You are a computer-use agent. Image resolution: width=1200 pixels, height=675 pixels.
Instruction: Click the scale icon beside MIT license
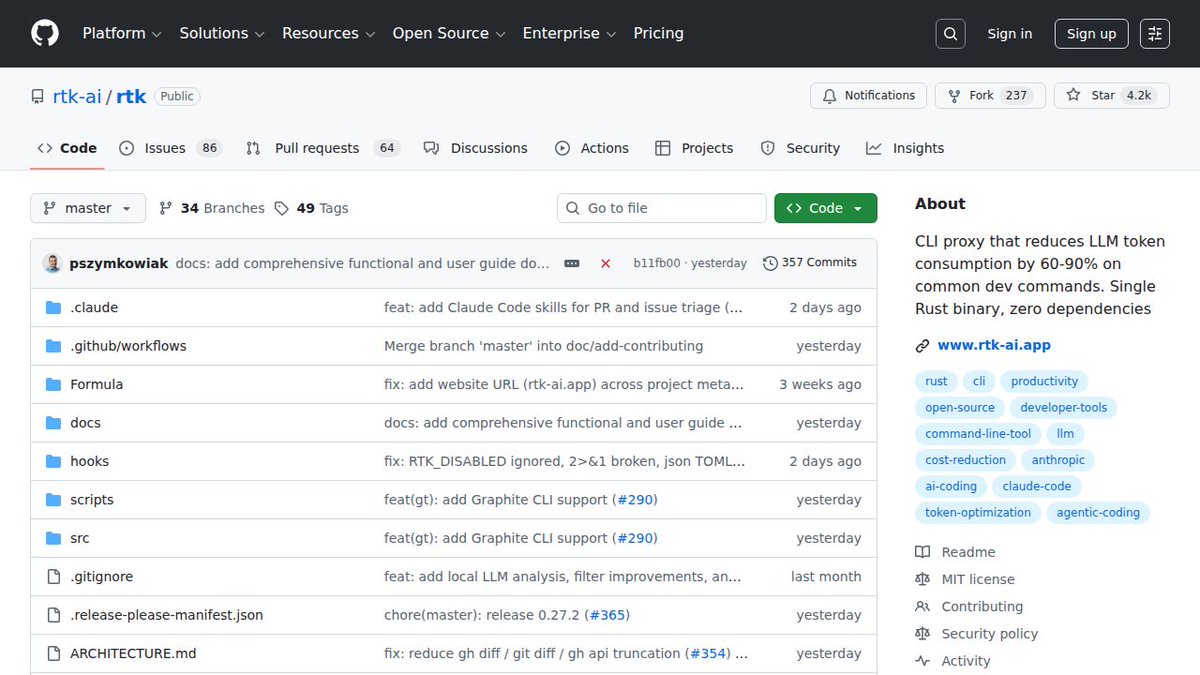(922, 579)
